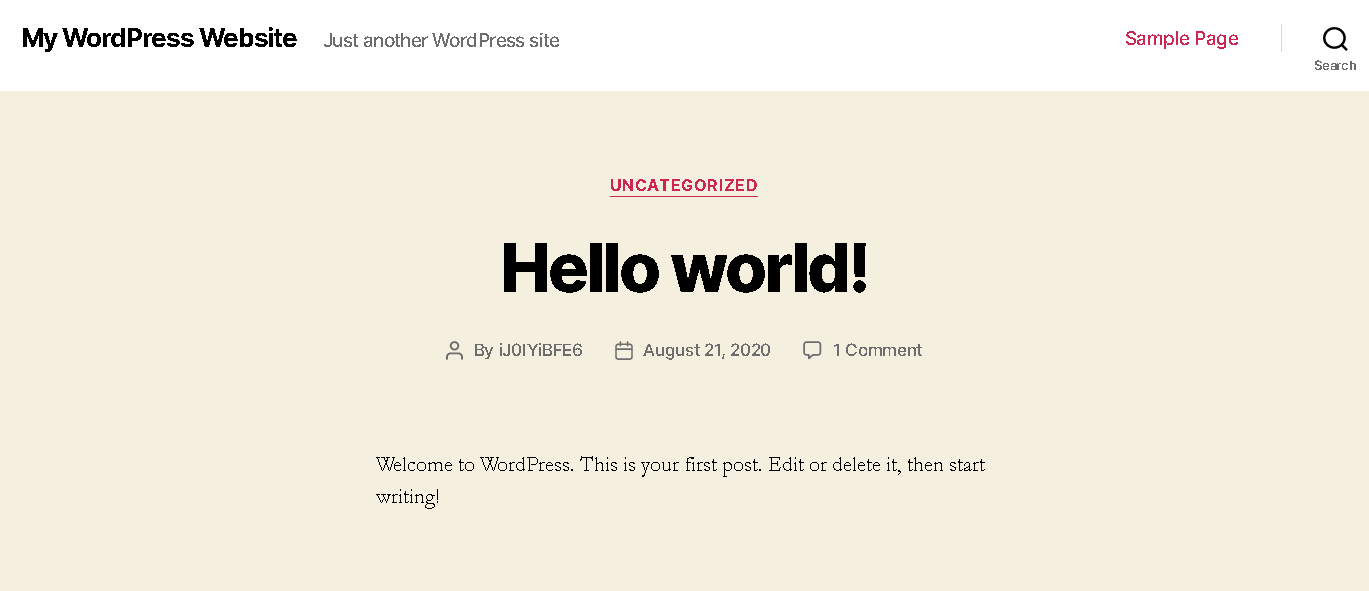Image resolution: width=1369 pixels, height=591 pixels.
Task: Open the Hello world! post title
Action: click(684, 267)
